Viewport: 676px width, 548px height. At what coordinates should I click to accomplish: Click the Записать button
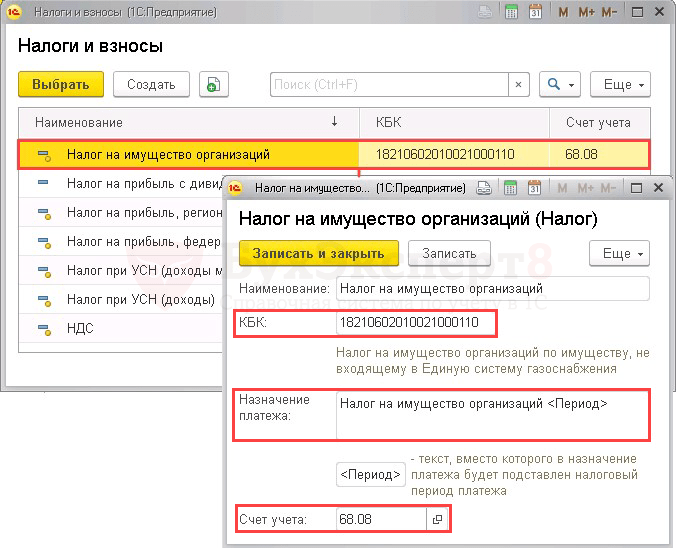click(449, 253)
